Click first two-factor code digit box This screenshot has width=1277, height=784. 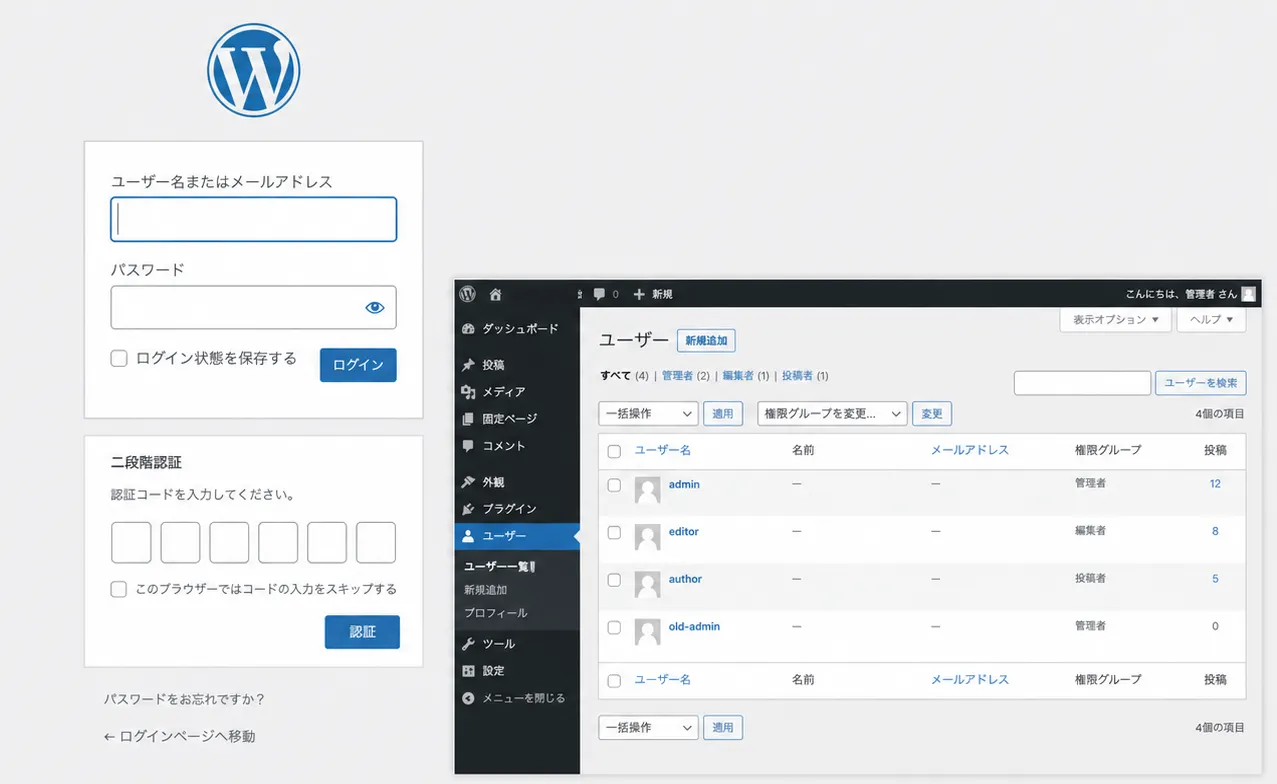(x=131, y=542)
